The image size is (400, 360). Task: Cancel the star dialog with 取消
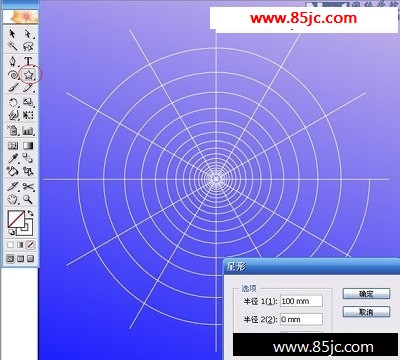[366, 312]
